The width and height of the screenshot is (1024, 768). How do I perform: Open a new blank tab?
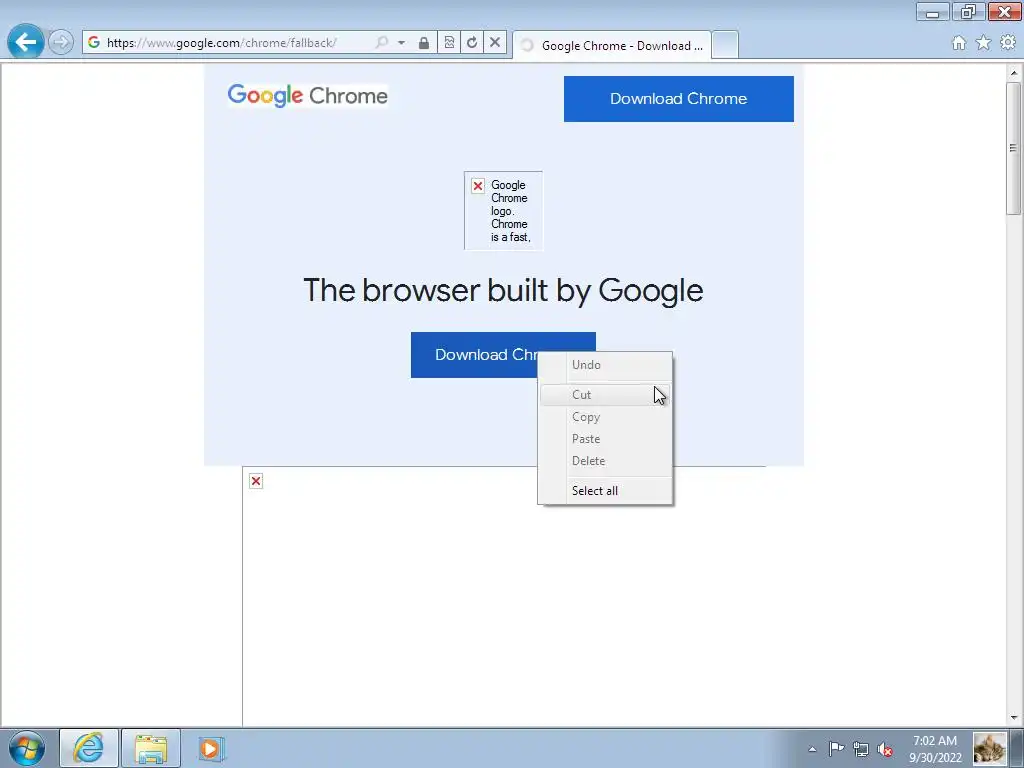725,45
